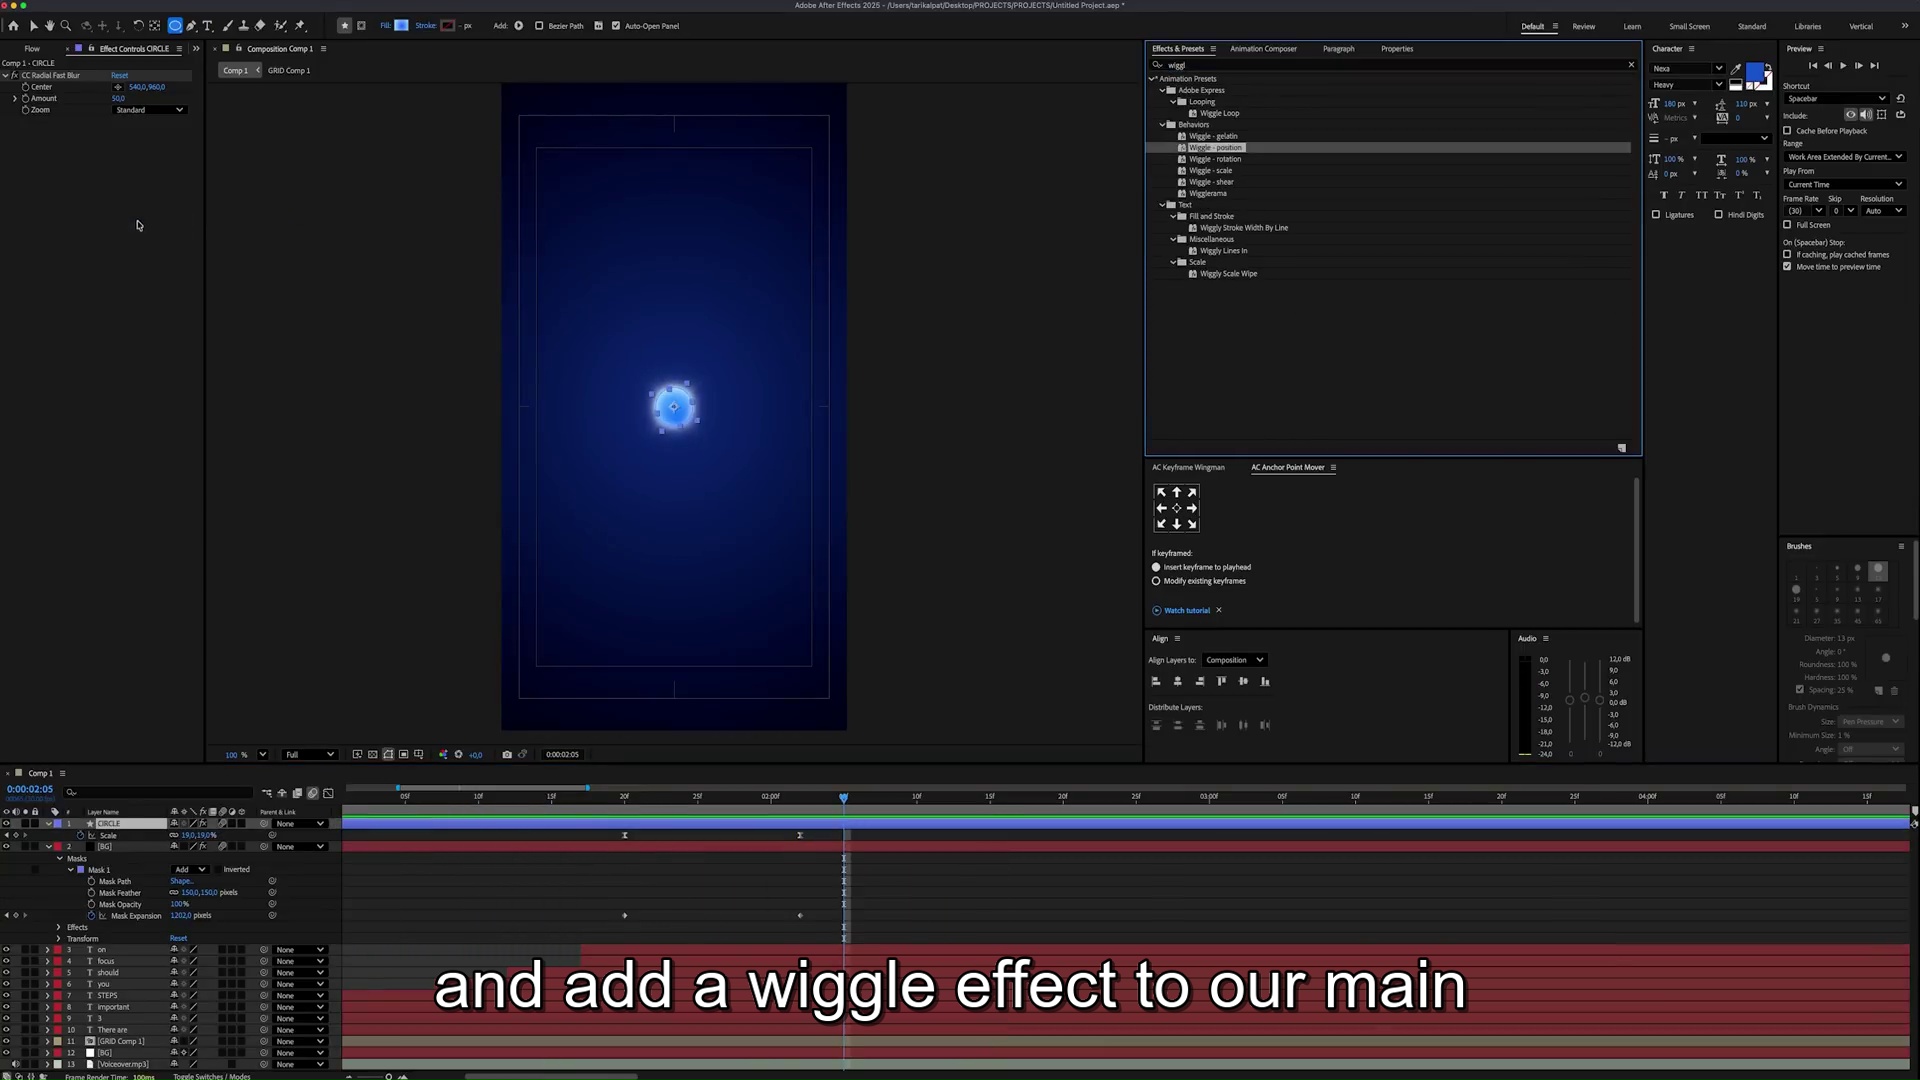Screen dimensions: 1920x1080
Task: Open the Review workspace
Action: point(1583,27)
